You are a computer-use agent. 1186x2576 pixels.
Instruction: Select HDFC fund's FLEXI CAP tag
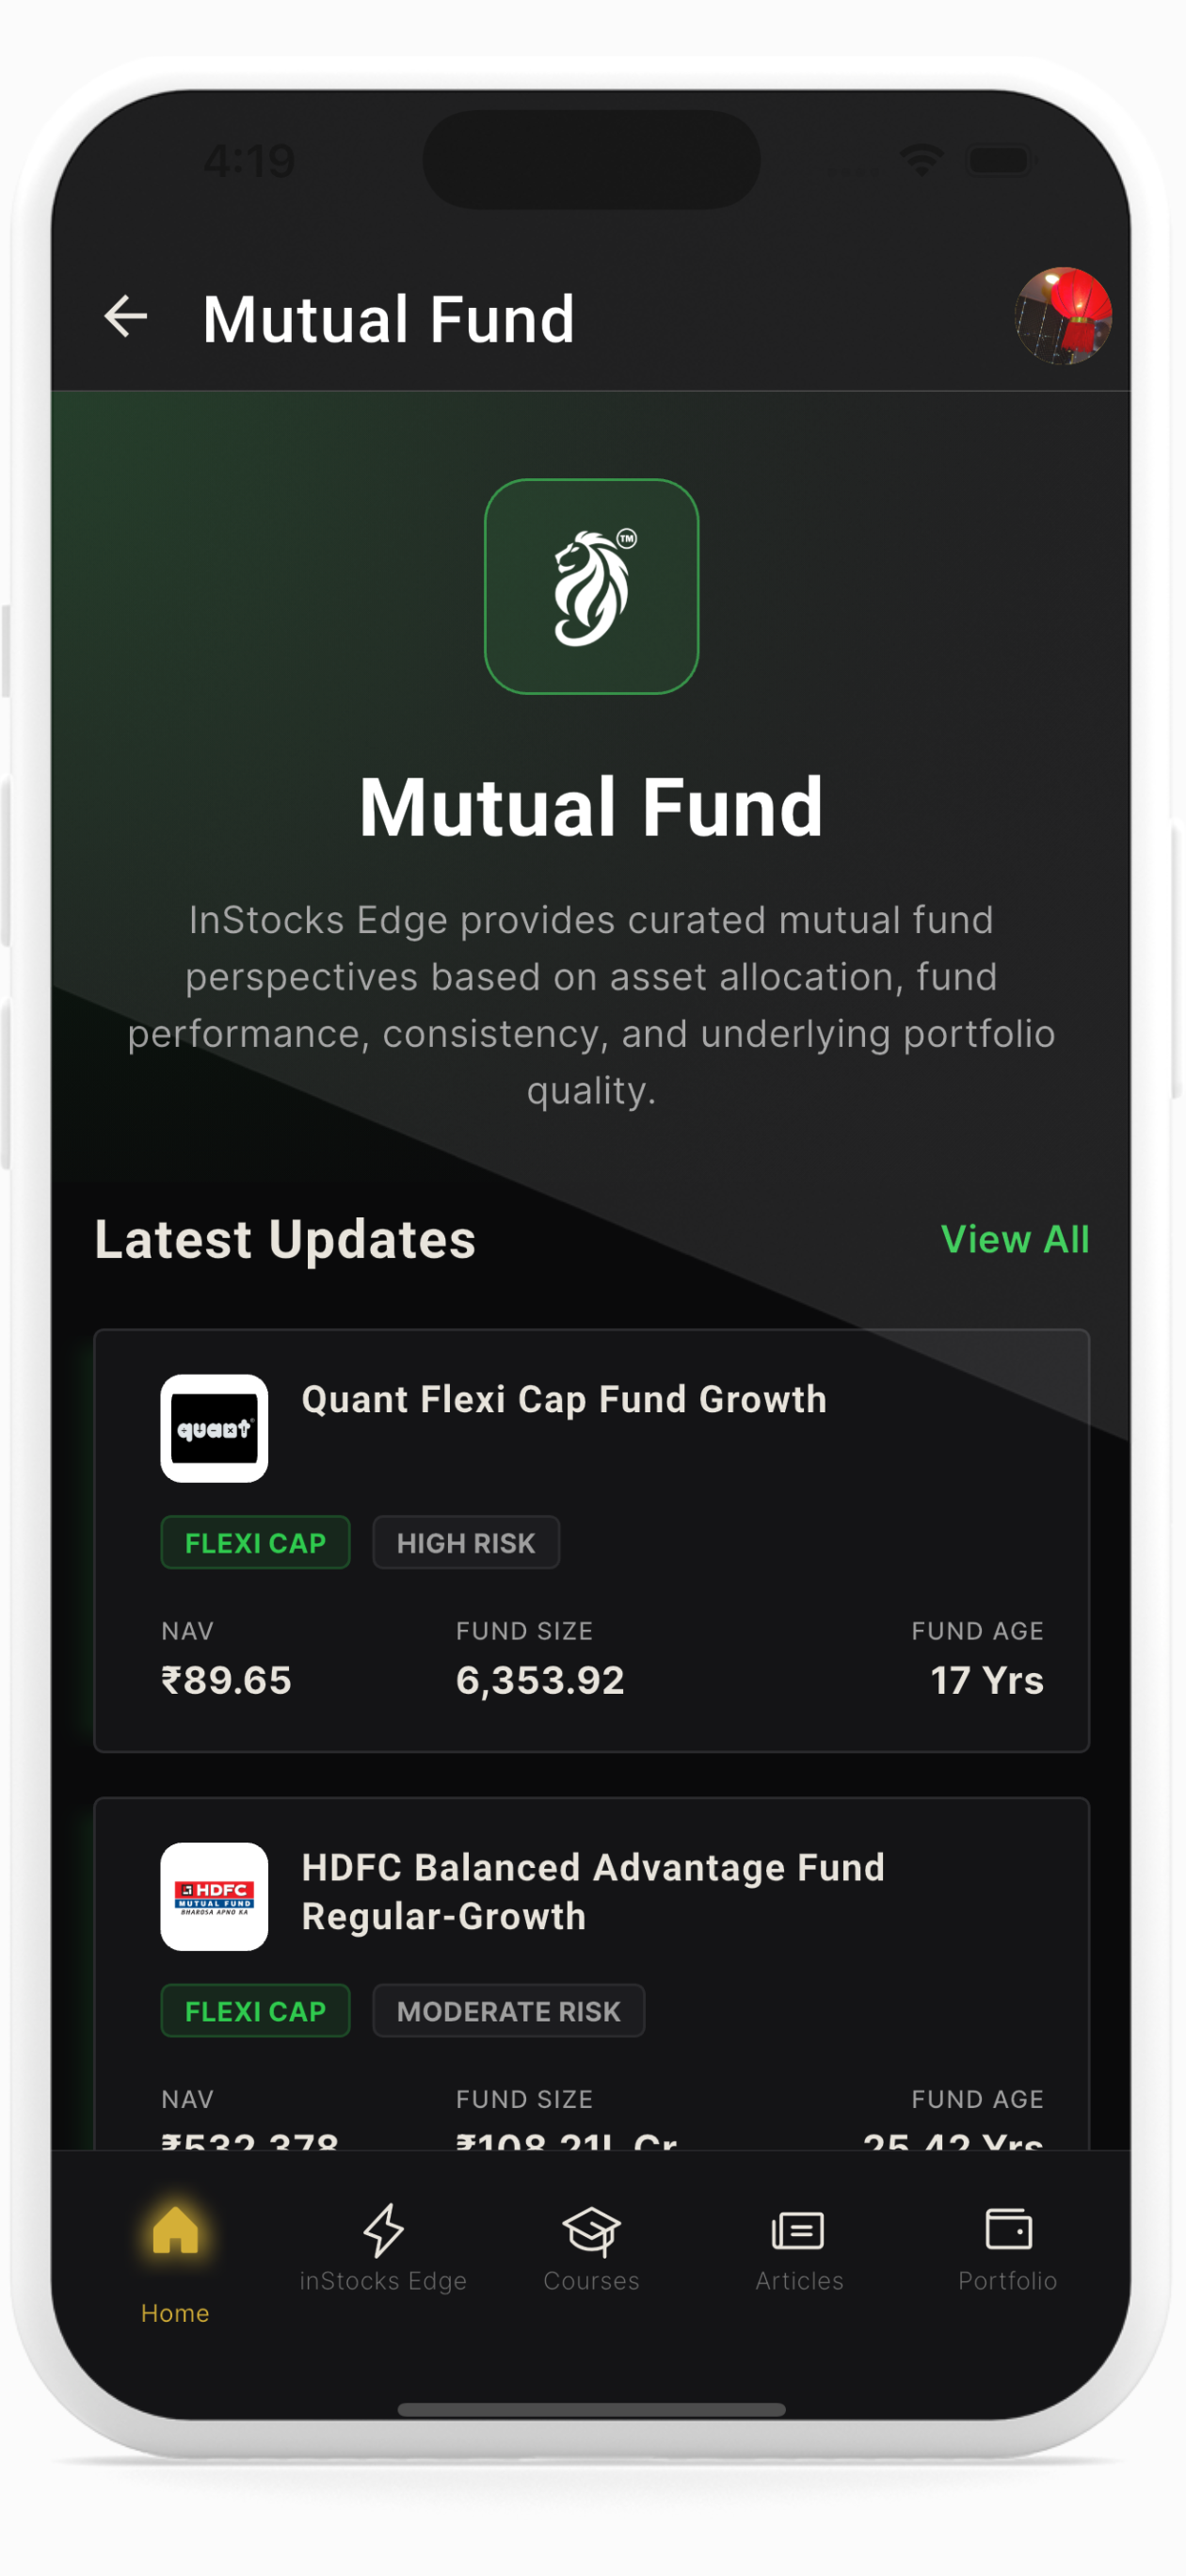click(255, 2011)
